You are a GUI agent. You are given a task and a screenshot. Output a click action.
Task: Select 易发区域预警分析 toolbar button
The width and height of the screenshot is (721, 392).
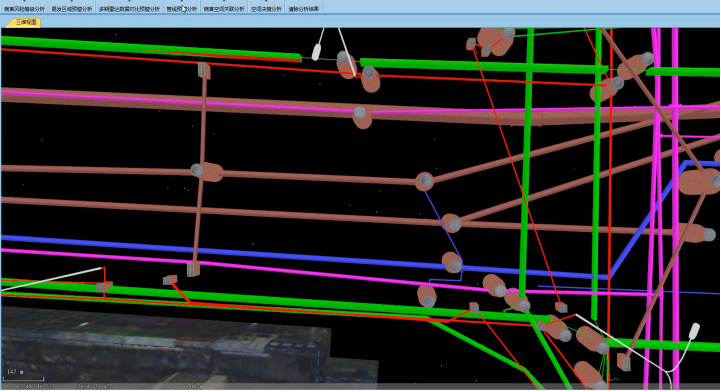point(72,9)
